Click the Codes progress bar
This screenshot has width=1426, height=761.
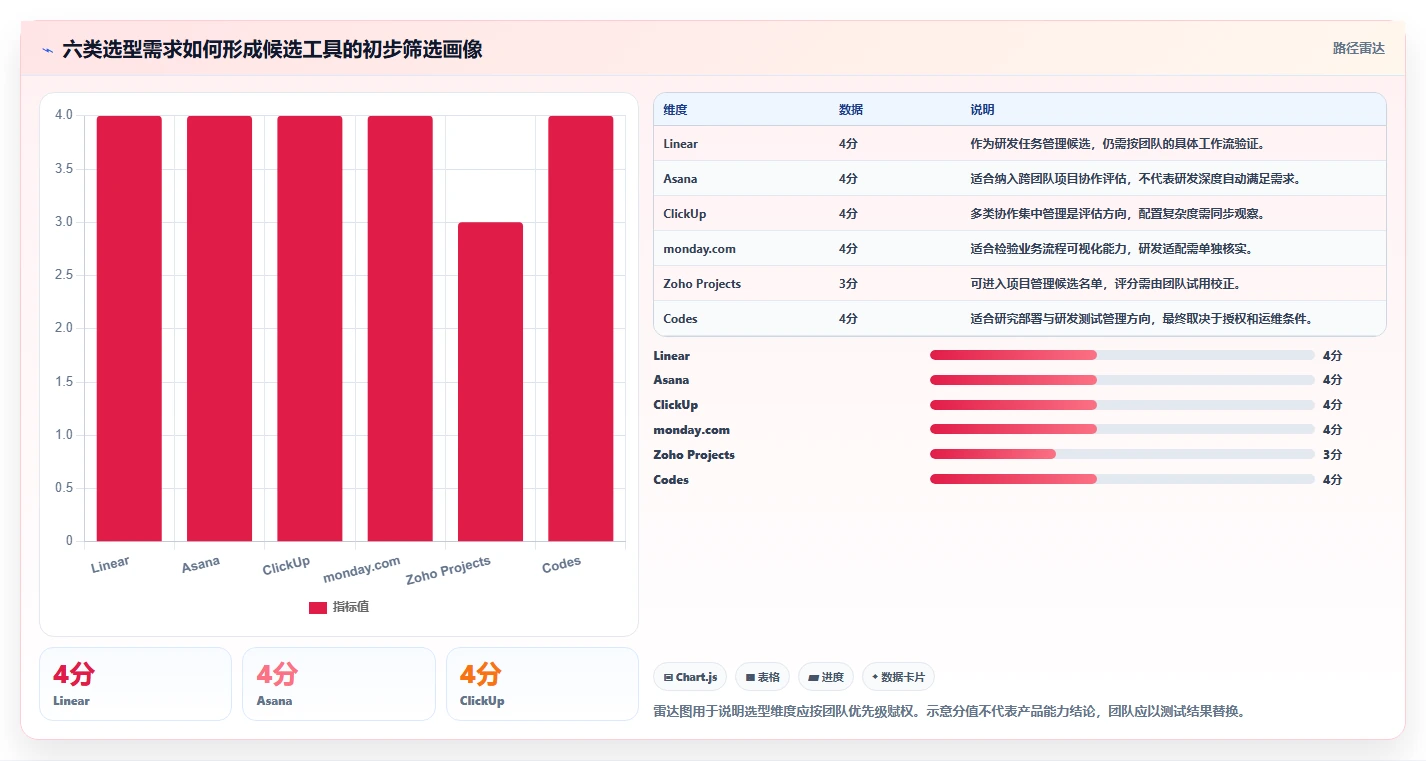point(1122,479)
